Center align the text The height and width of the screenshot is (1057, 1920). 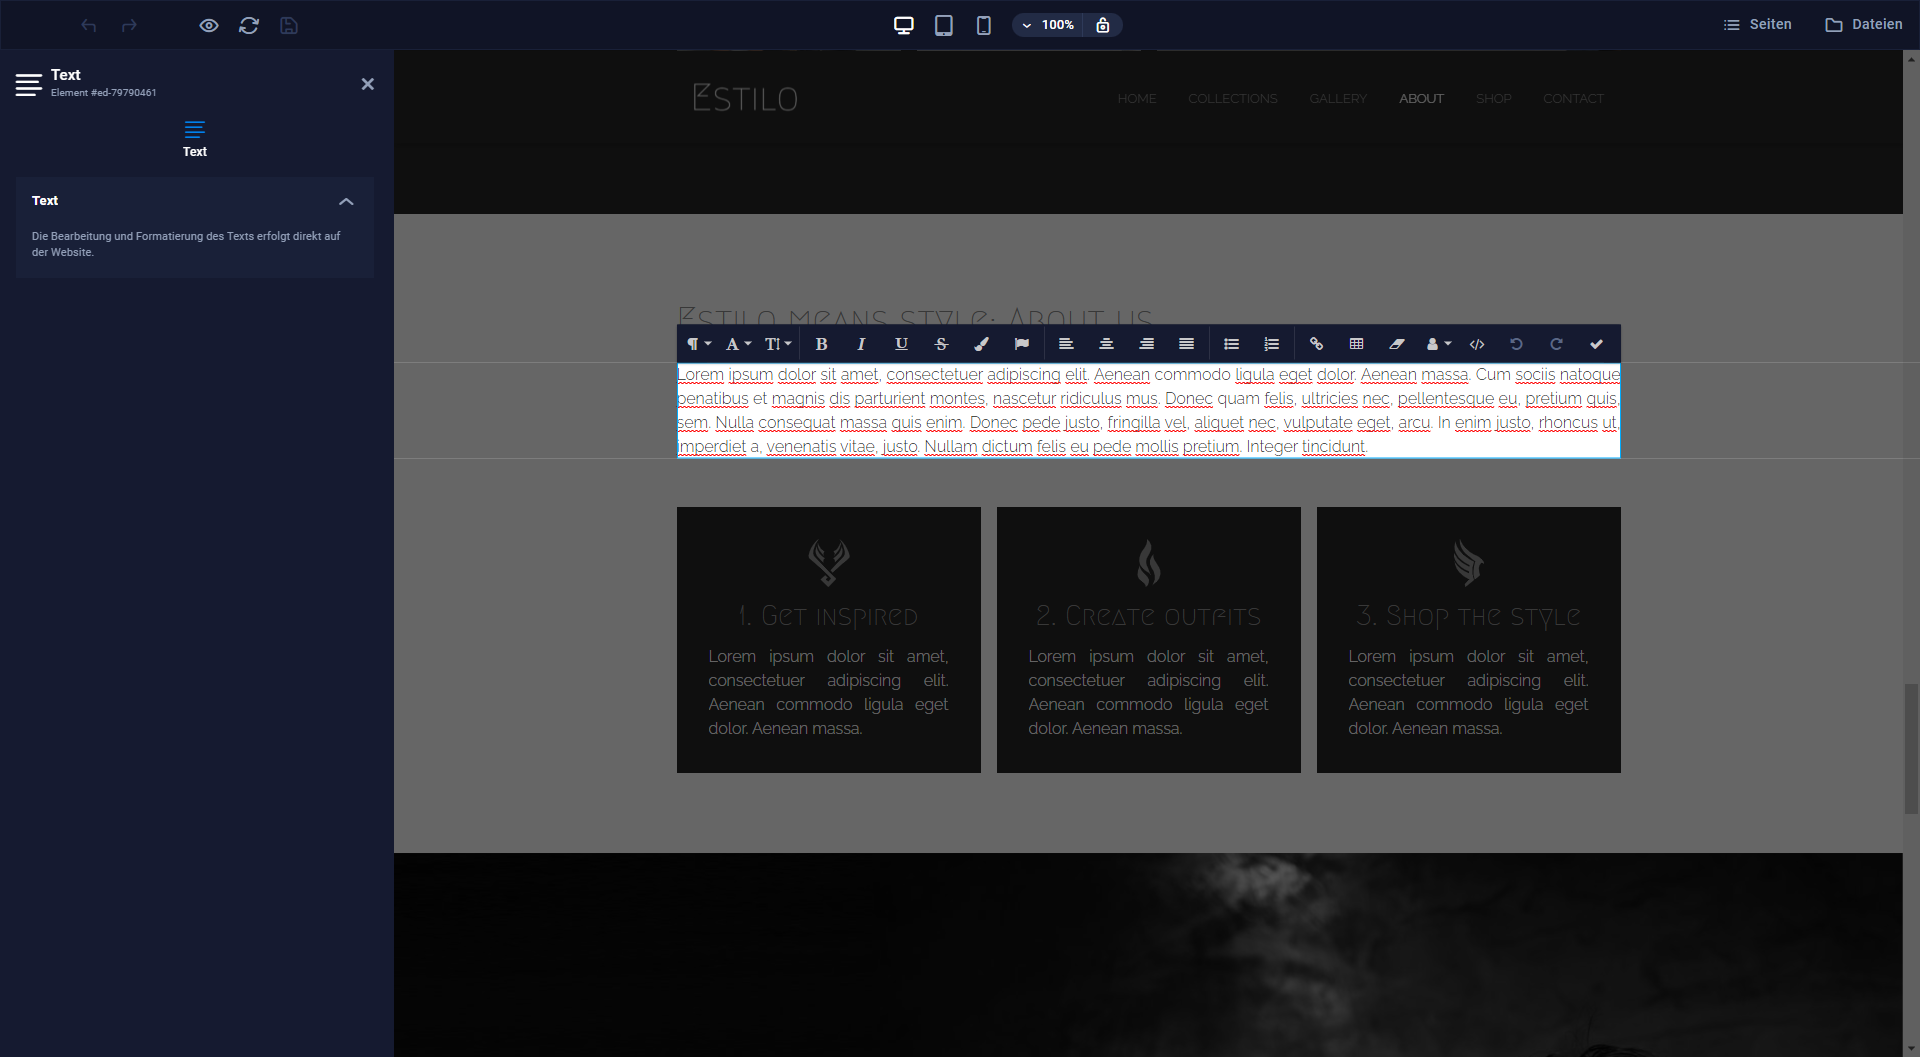coord(1106,344)
